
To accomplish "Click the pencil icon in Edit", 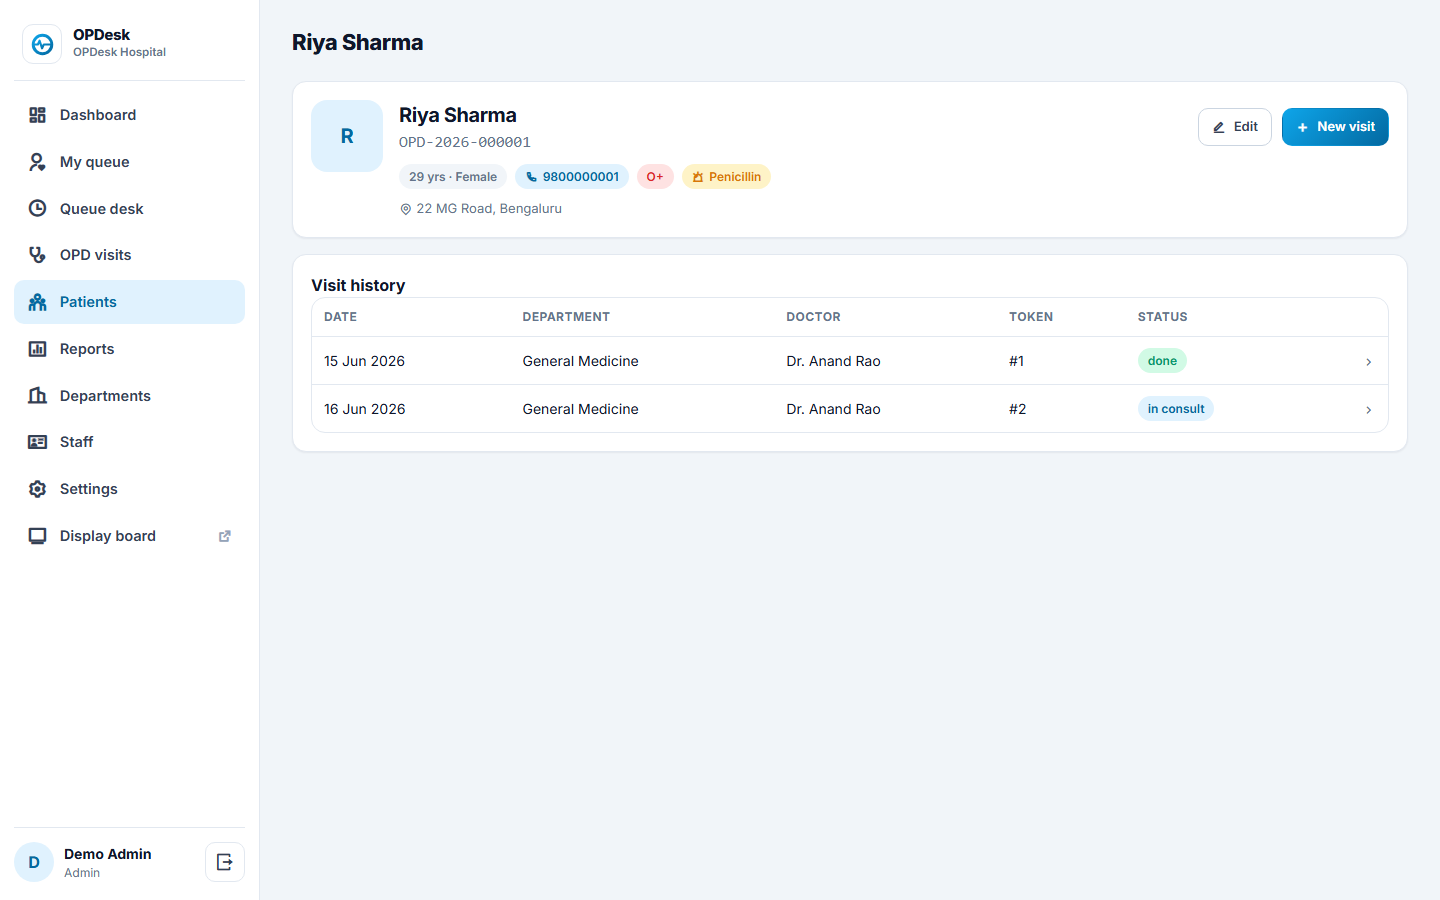I will 1219,127.
